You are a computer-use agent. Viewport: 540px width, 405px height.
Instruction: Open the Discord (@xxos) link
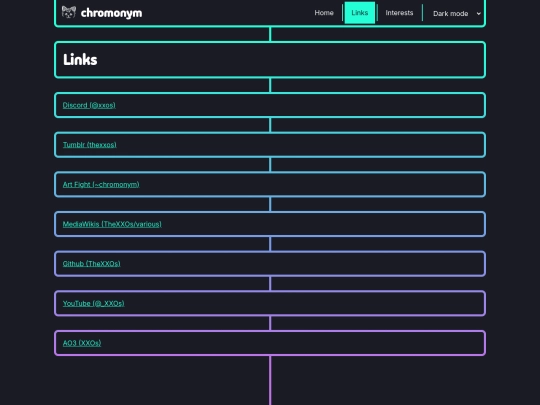[89, 105]
